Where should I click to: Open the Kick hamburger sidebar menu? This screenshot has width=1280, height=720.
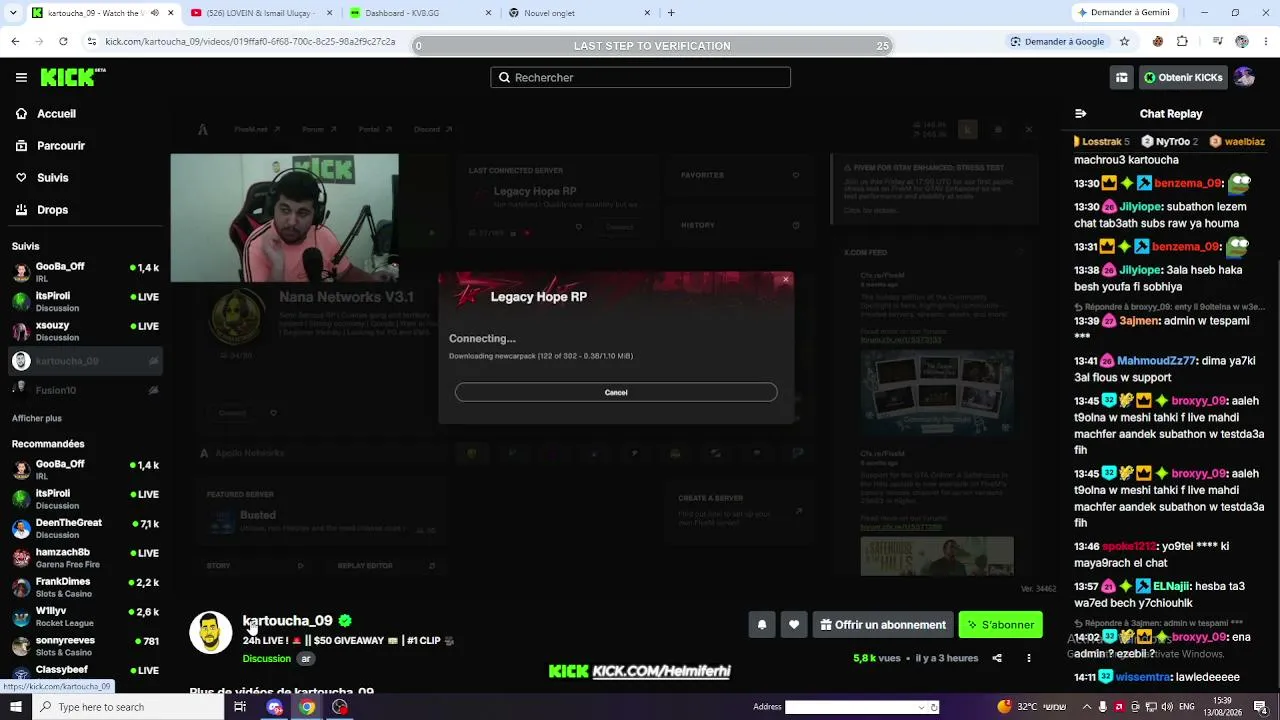(21, 77)
